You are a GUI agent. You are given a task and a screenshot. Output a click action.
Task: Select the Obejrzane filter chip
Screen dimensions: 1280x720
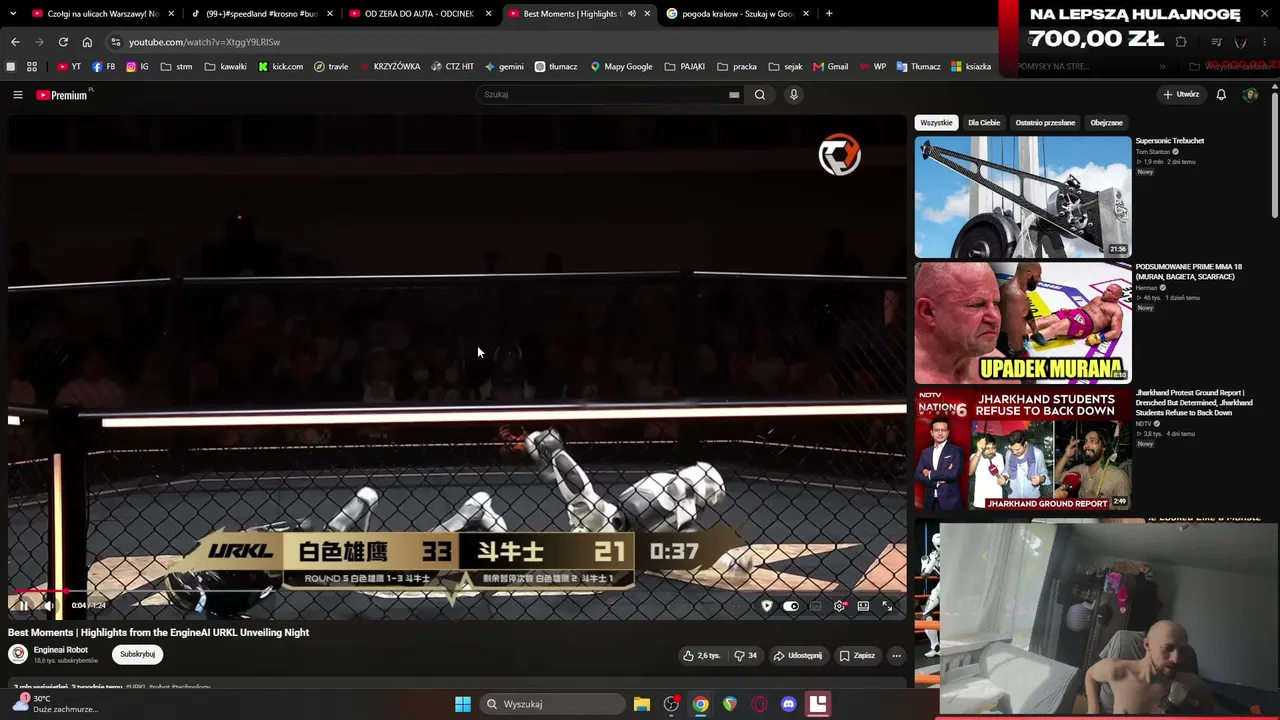pyautogui.click(x=1106, y=123)
